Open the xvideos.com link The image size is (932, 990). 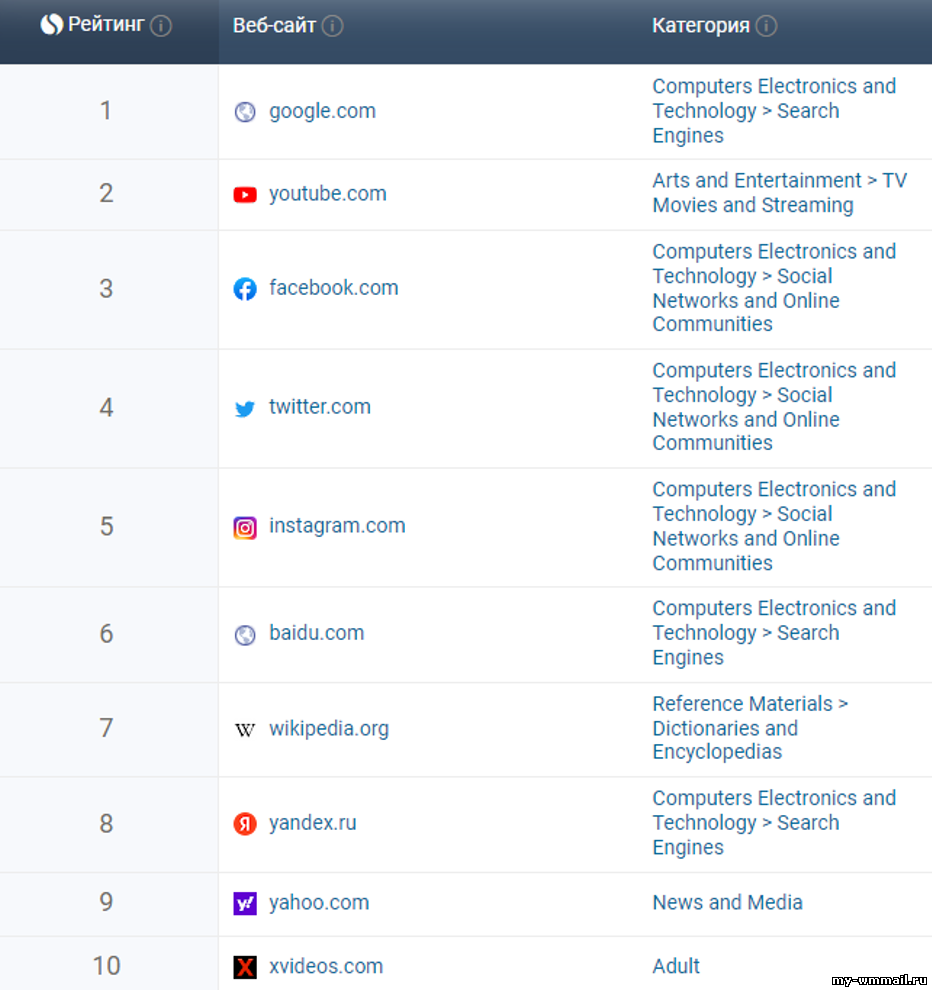click(x=326, y=966)
